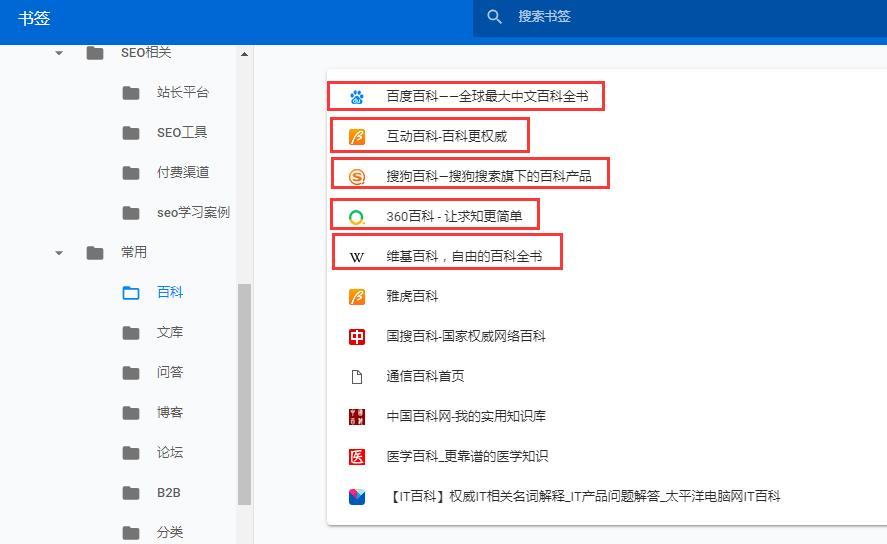Open bookmark 维基百科,自由的百科全书

(464, 256)
